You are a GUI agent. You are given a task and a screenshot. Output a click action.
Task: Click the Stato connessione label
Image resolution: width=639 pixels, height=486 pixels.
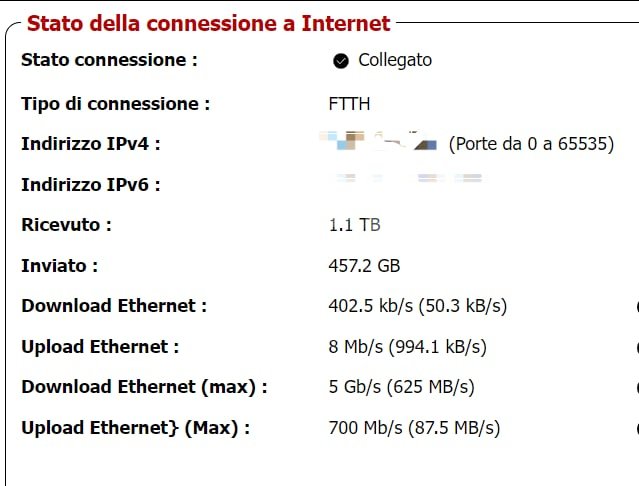pyautogui.click(x=110, y=60)
